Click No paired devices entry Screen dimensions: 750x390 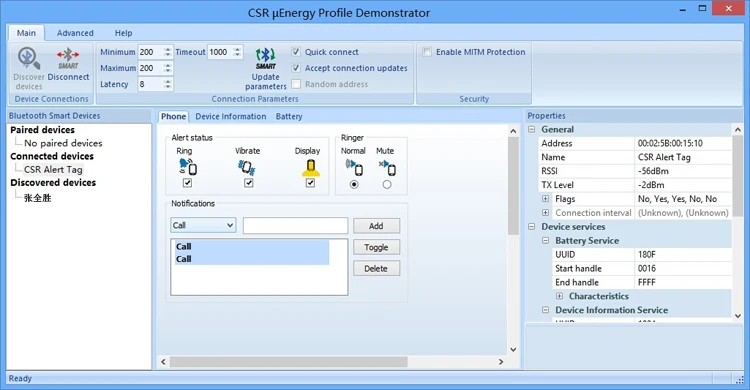(63, 143)
